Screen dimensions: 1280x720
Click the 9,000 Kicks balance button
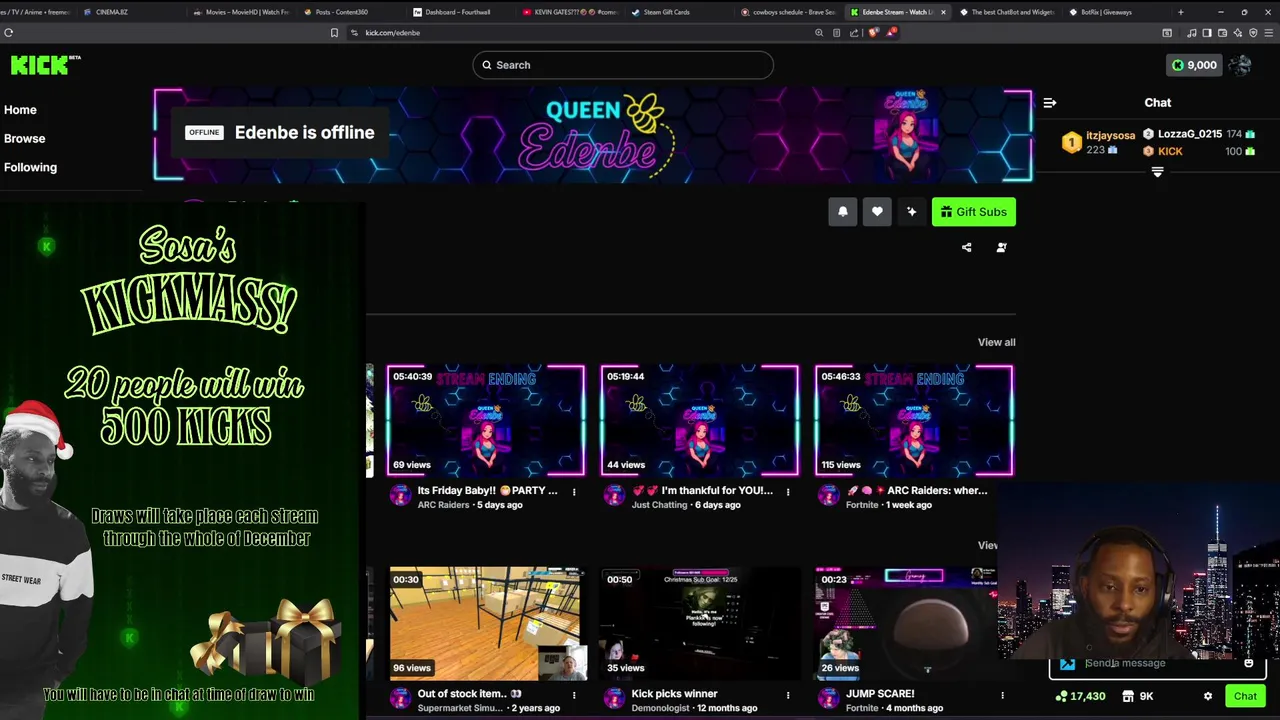[1194, 65]
